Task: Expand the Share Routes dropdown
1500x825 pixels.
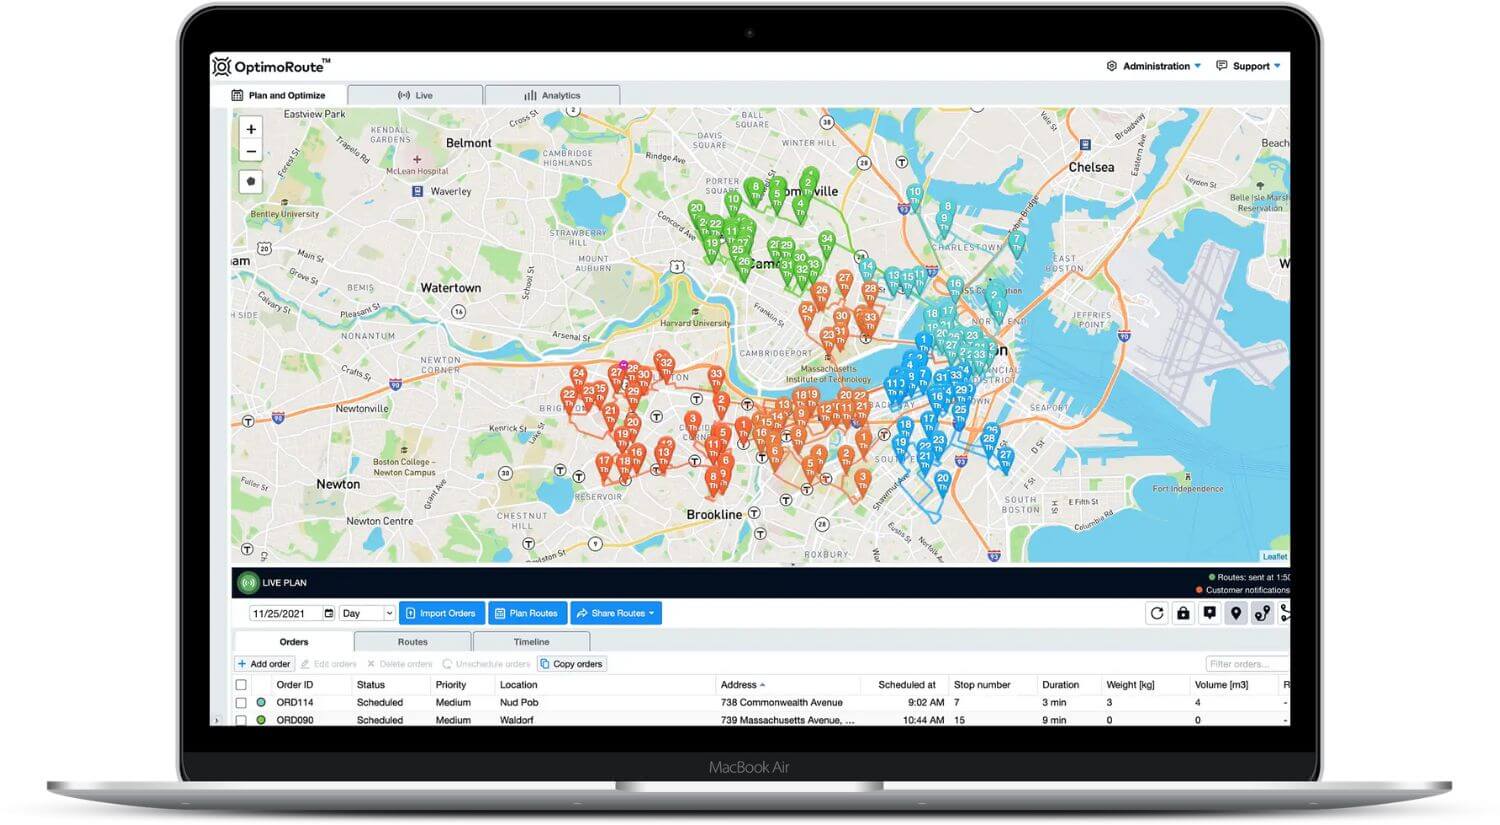Action: tap(615, 613)
